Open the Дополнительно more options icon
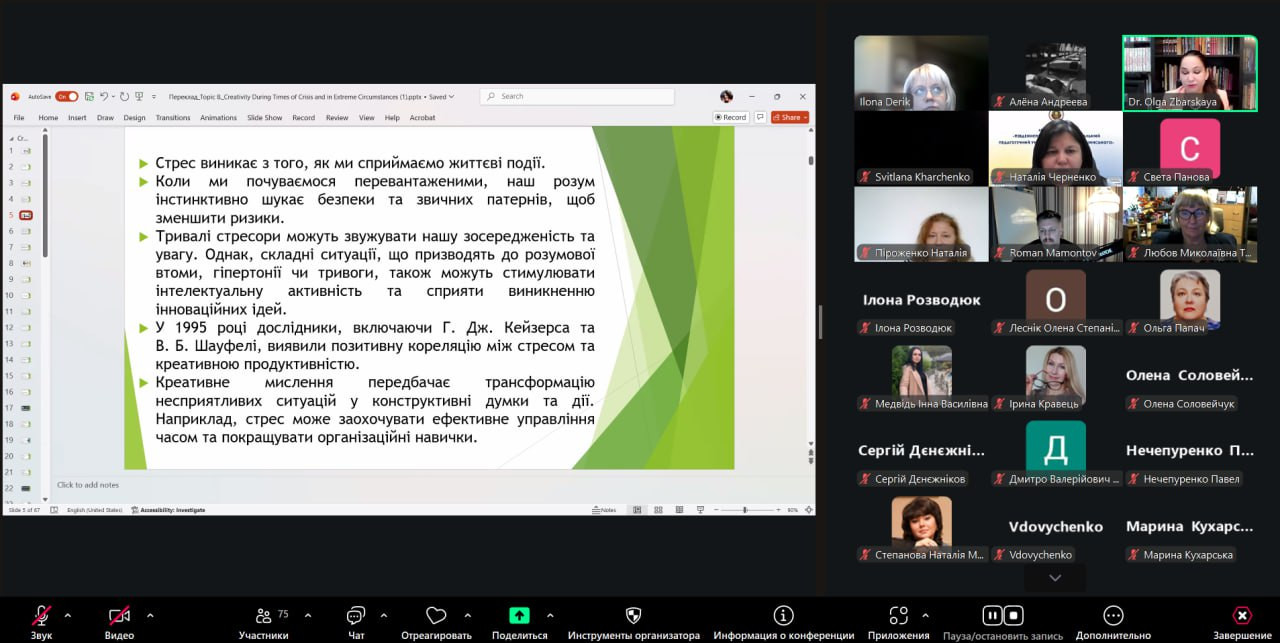 [1113, 615]
